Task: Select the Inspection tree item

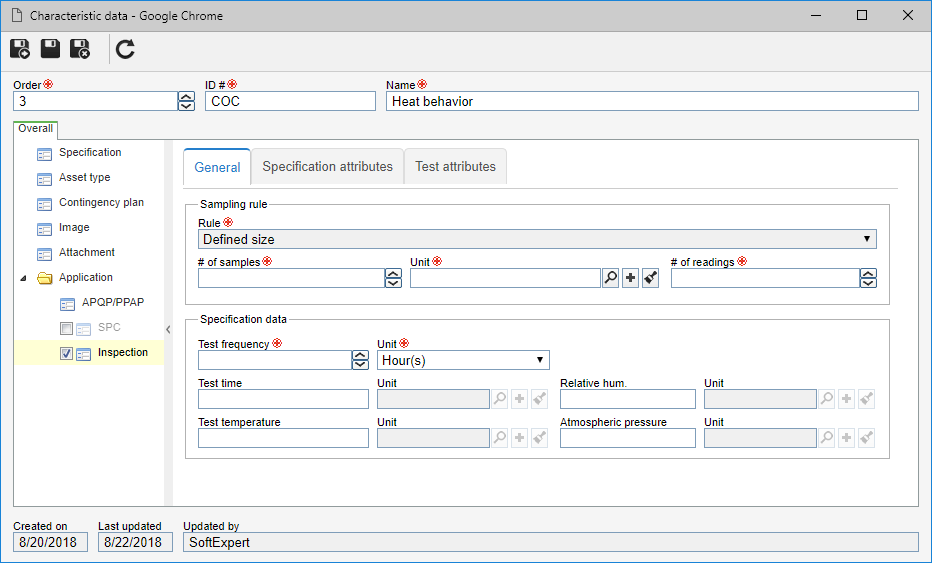Action: 122,352
